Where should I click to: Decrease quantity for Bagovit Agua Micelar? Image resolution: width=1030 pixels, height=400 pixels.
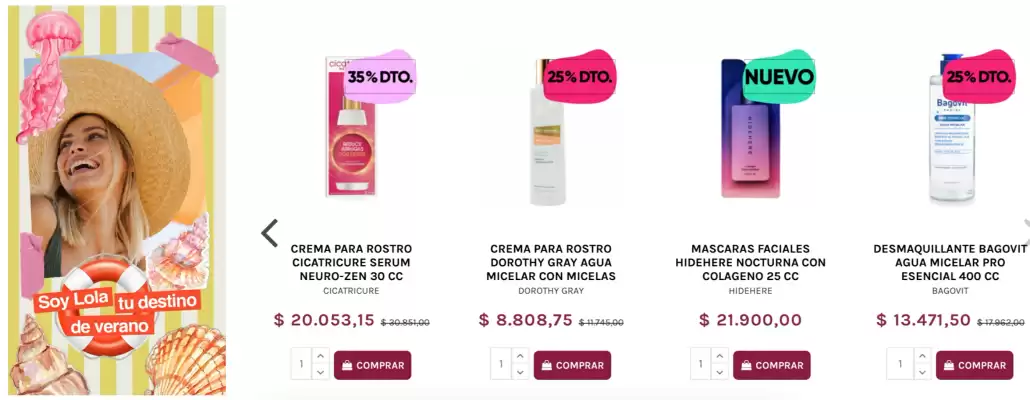(922, 372)
